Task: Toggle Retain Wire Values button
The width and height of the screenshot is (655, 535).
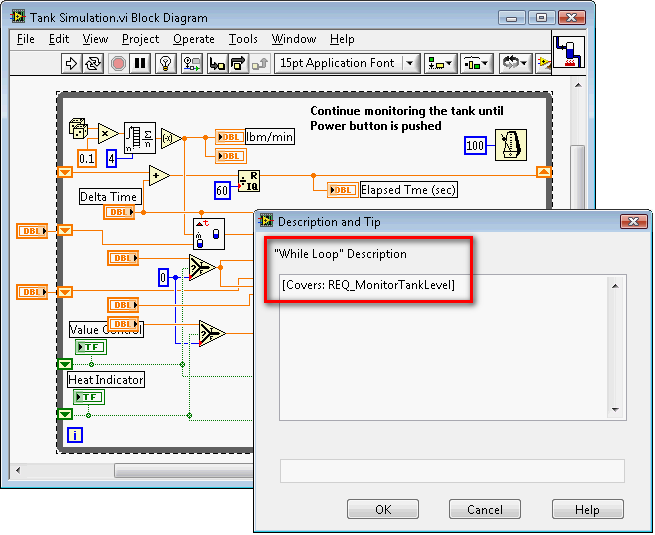Action: (192, 63)
